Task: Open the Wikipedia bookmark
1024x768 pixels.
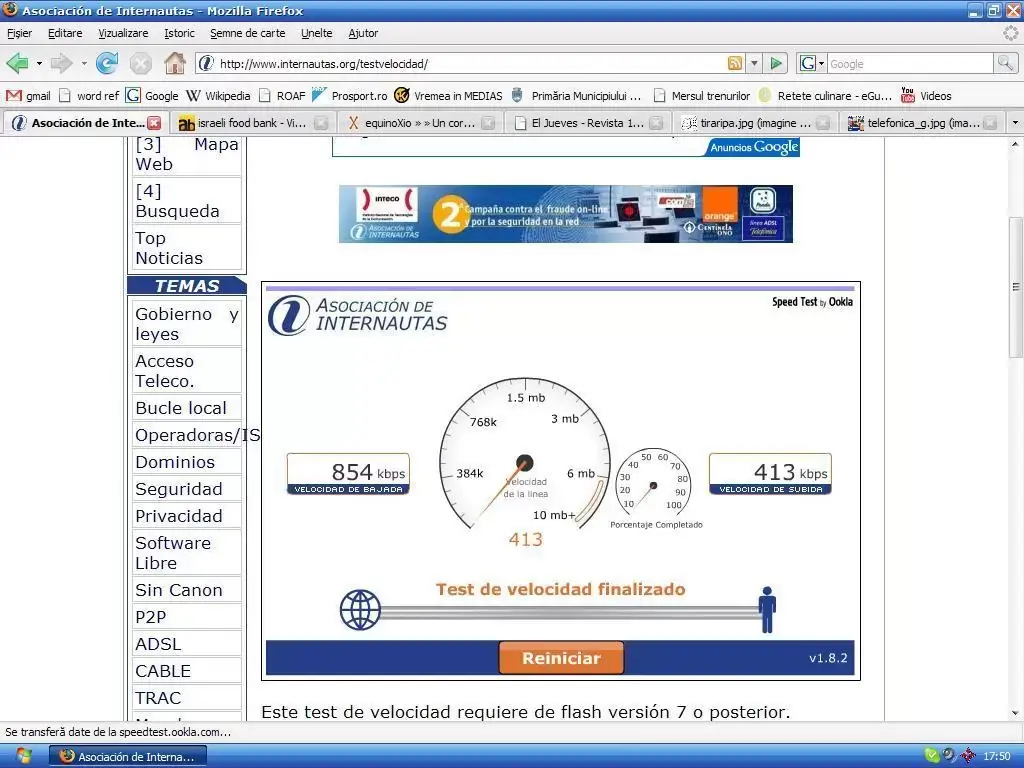Action: coord(218,96)
